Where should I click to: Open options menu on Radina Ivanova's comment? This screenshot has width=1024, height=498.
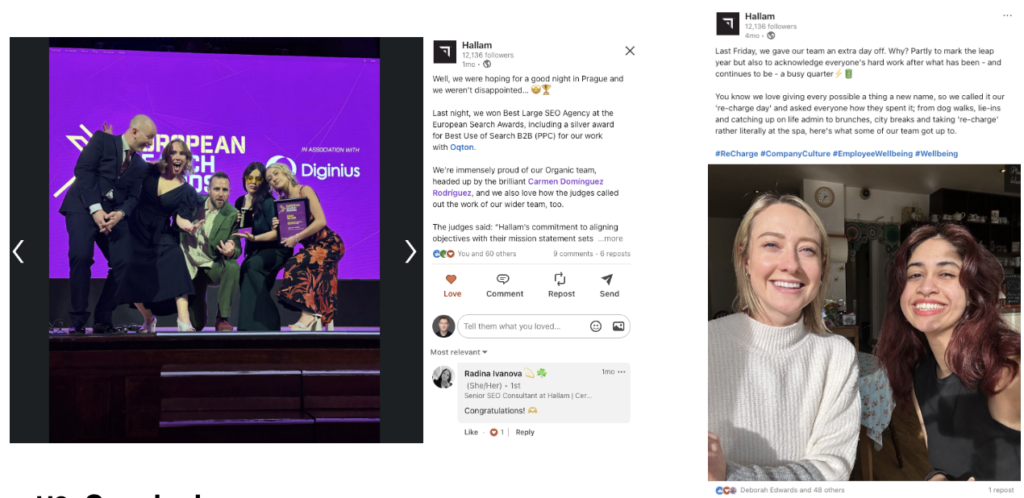click(x=621, y=372)
